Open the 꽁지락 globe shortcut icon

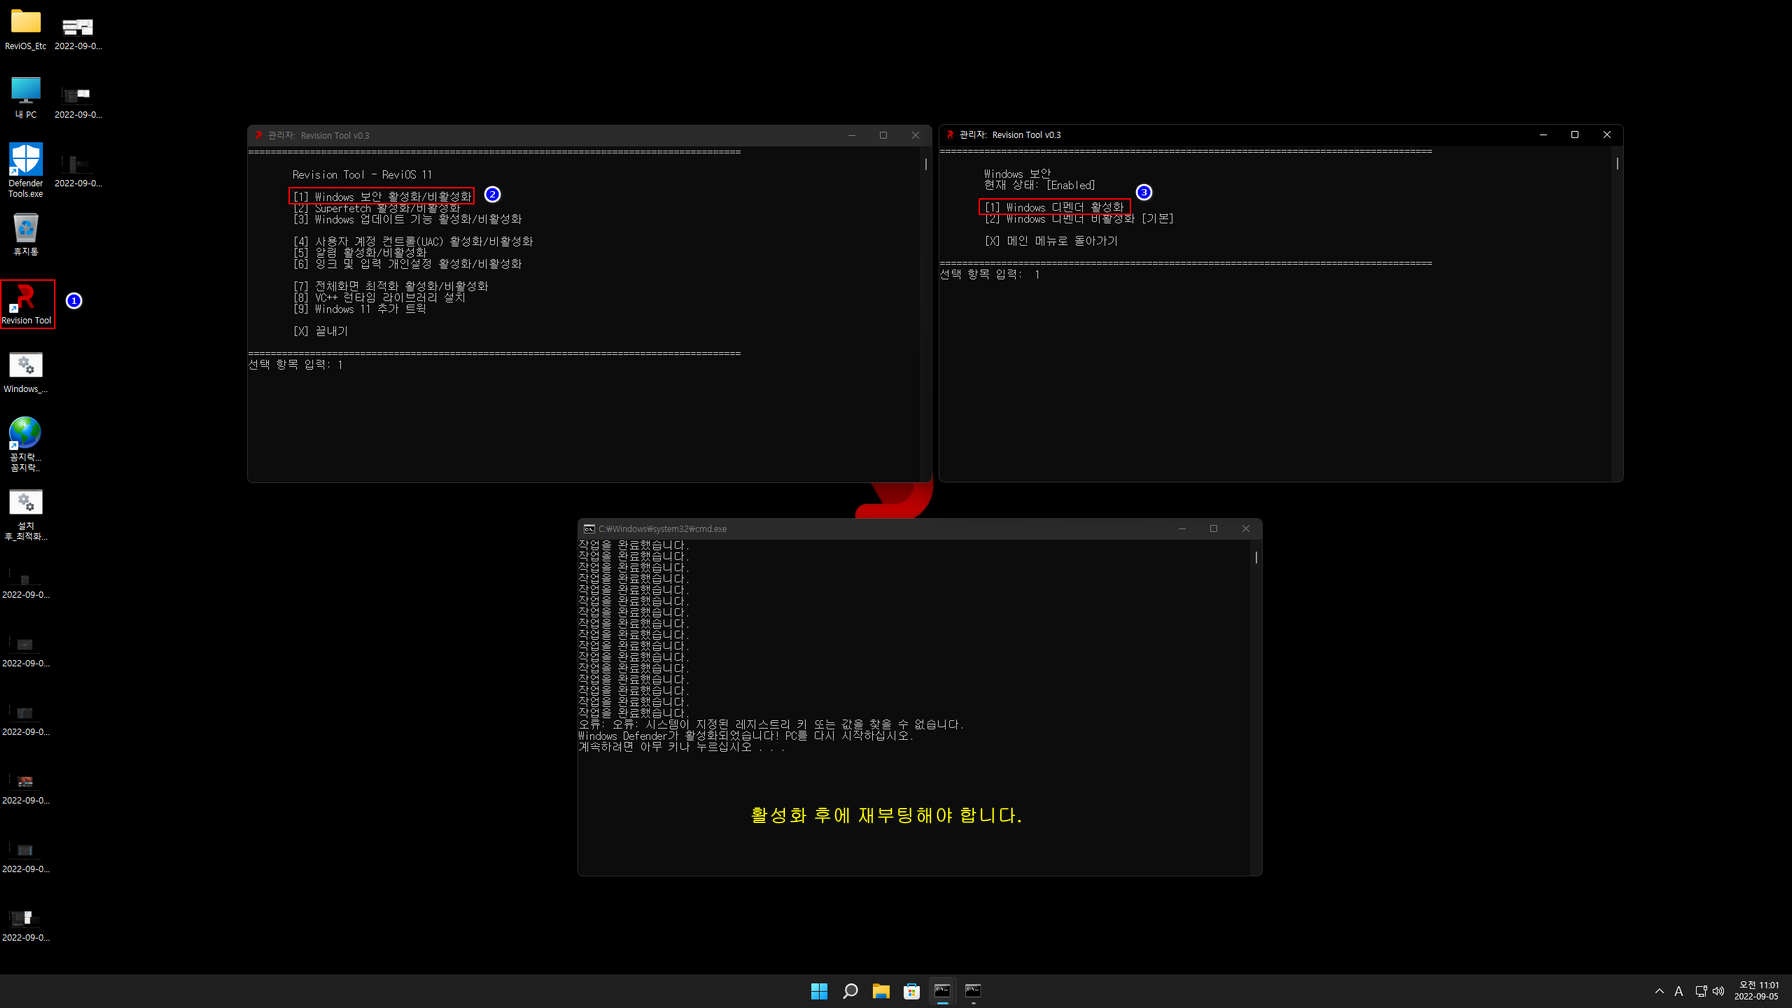26,444
